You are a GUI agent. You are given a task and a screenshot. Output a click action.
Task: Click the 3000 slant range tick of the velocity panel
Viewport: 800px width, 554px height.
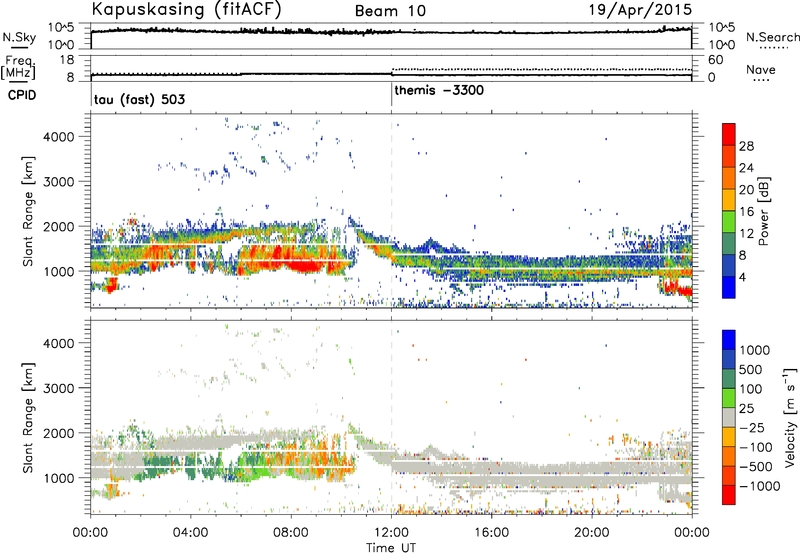tap(58, 388)
